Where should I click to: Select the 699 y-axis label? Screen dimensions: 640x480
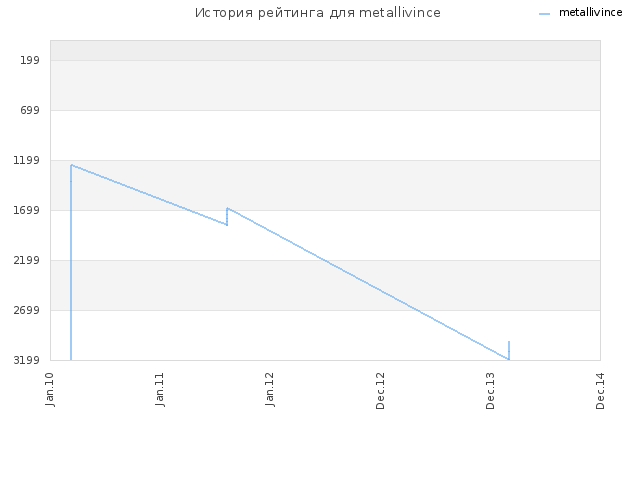(x=30, y=110)
